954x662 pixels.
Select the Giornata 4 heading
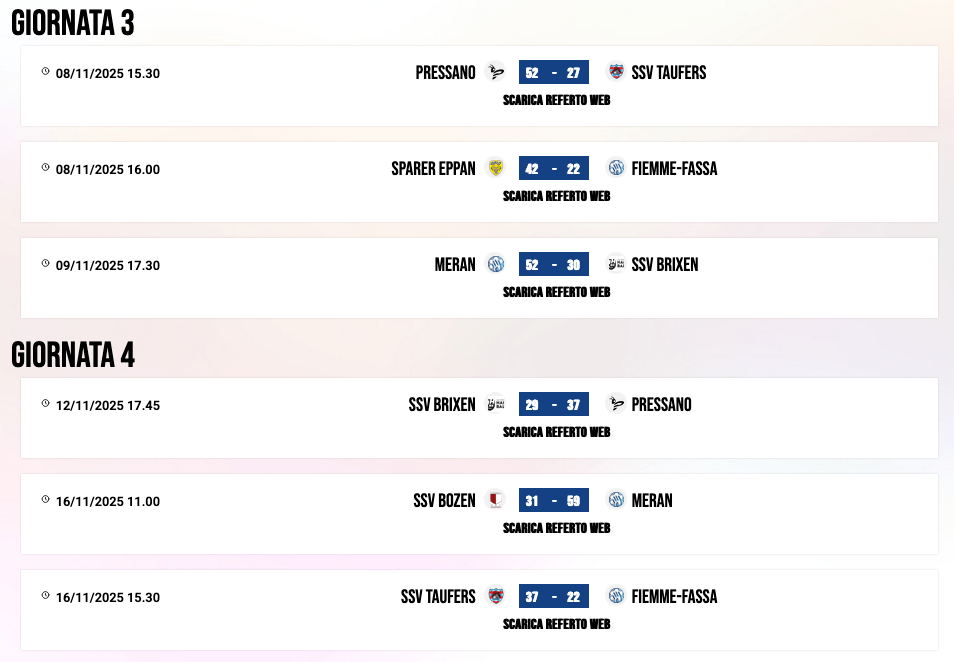73,355
